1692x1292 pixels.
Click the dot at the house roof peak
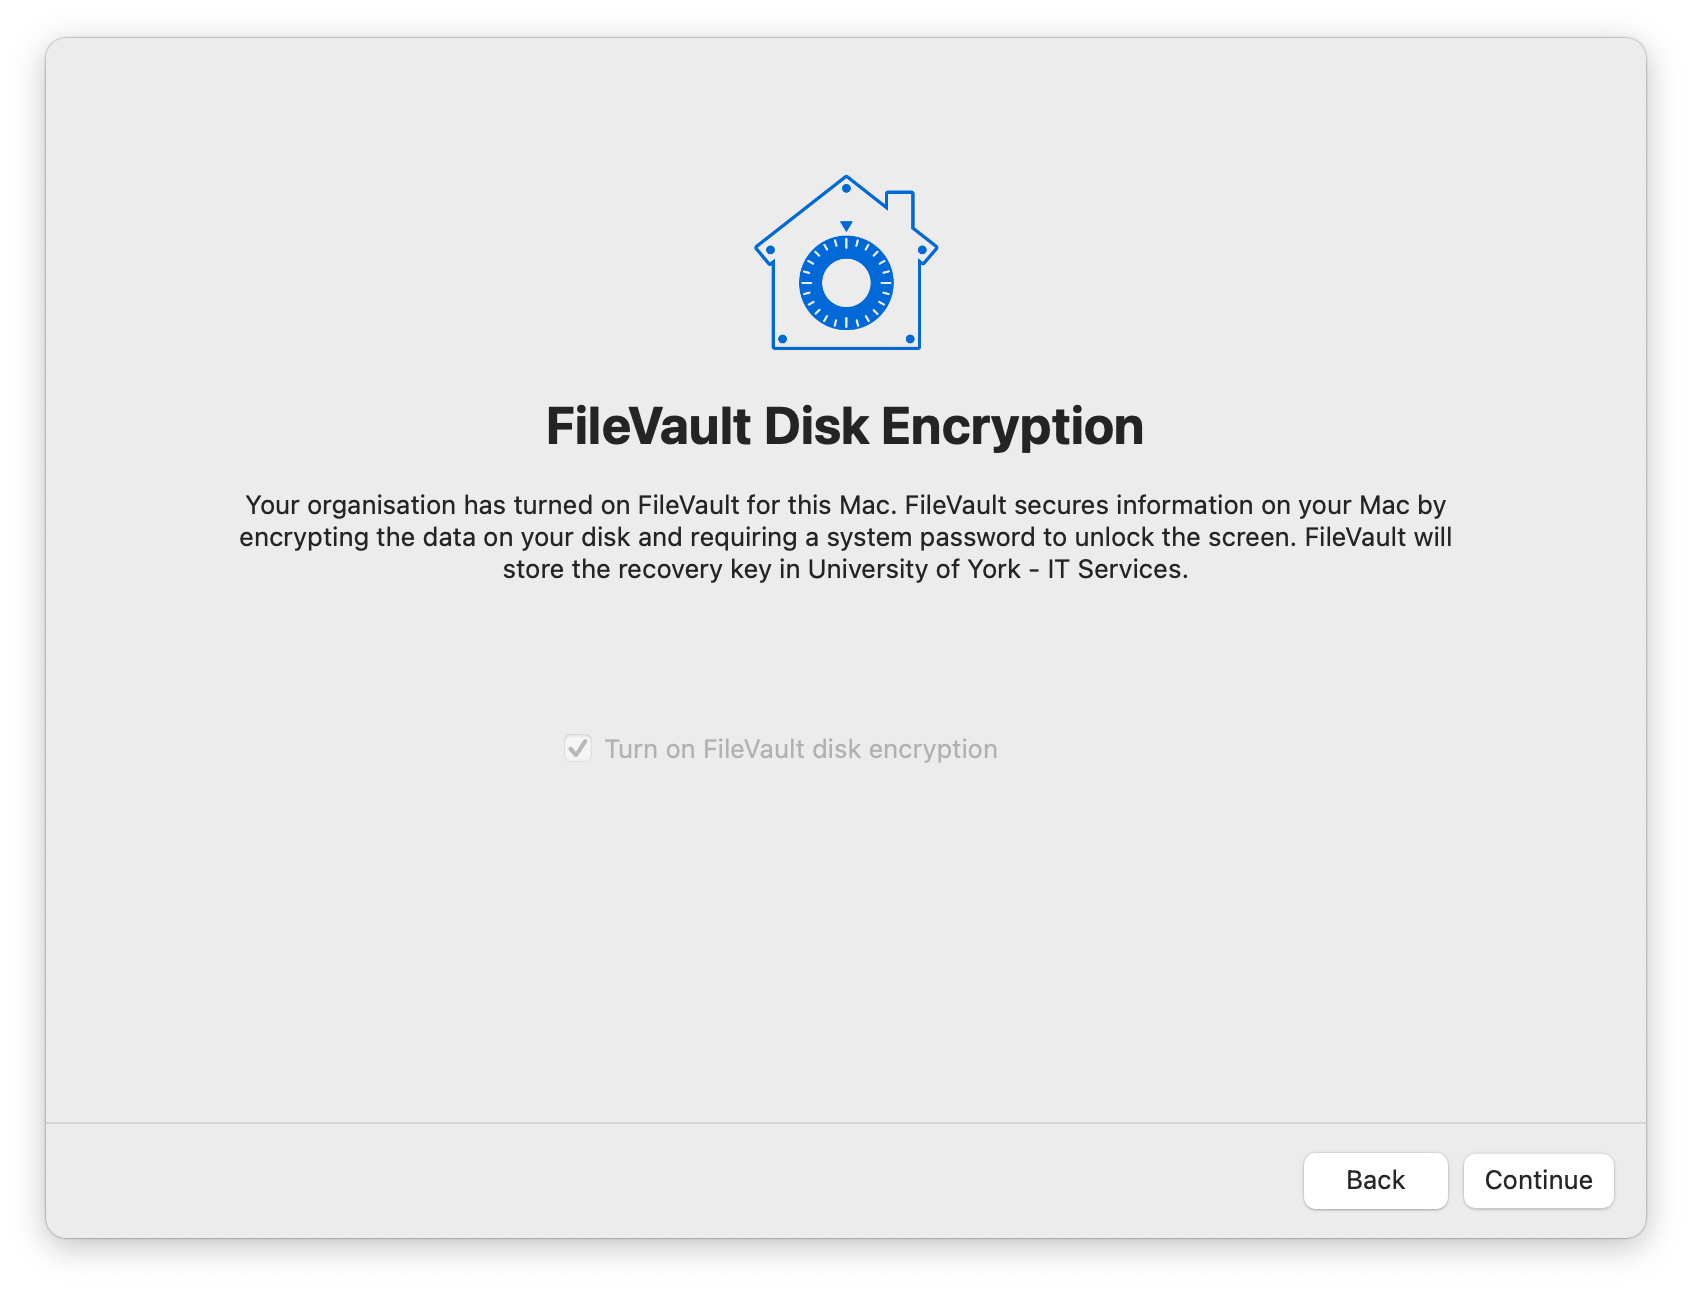[846, 188]
